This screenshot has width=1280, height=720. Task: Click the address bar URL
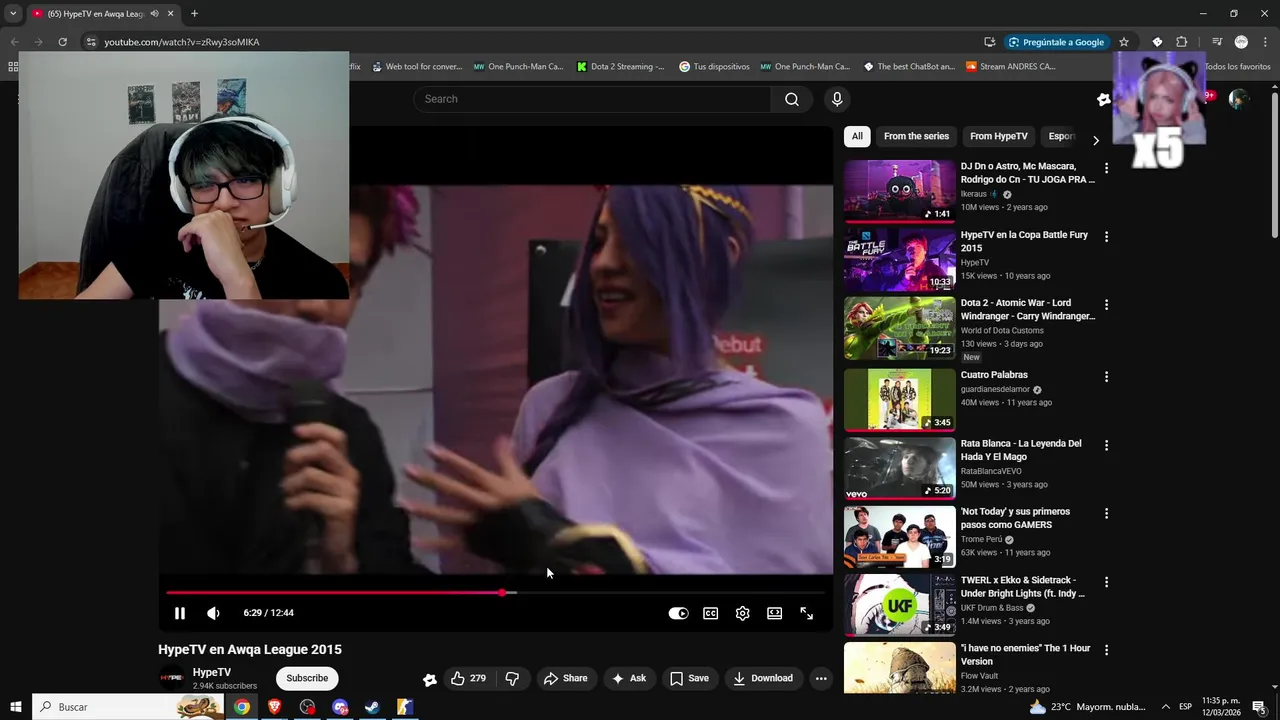182,42
